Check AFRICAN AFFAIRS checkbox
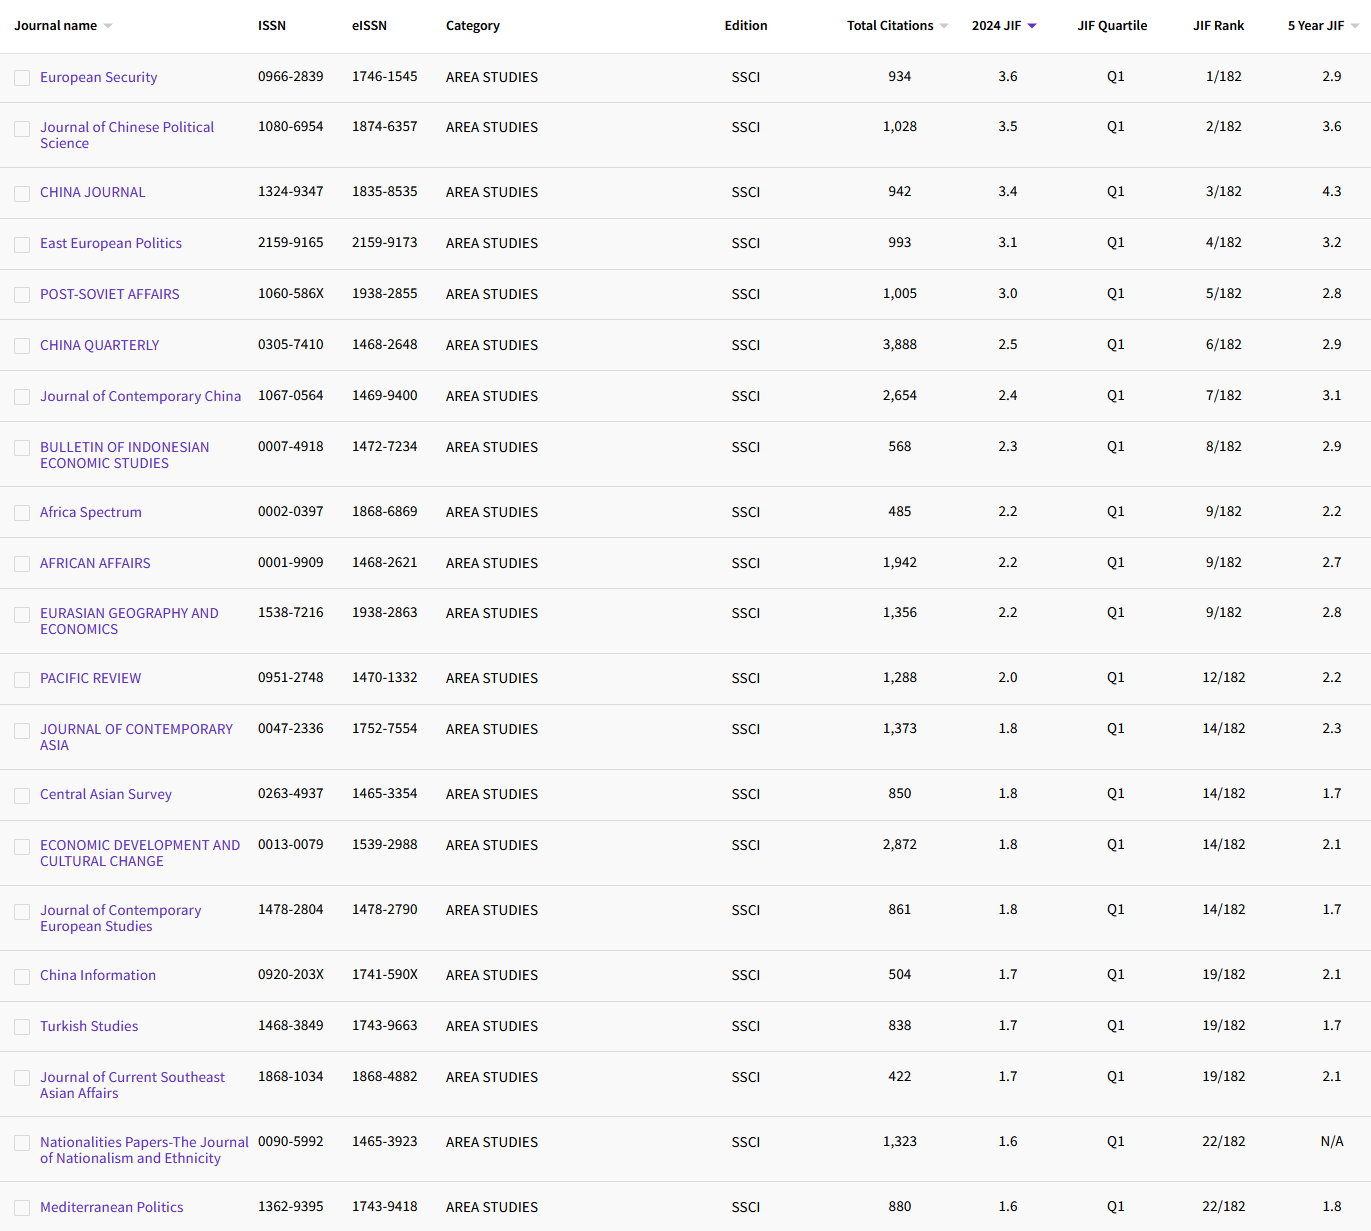Viewport: 1371px width, 1231px height. click(22, 564)
